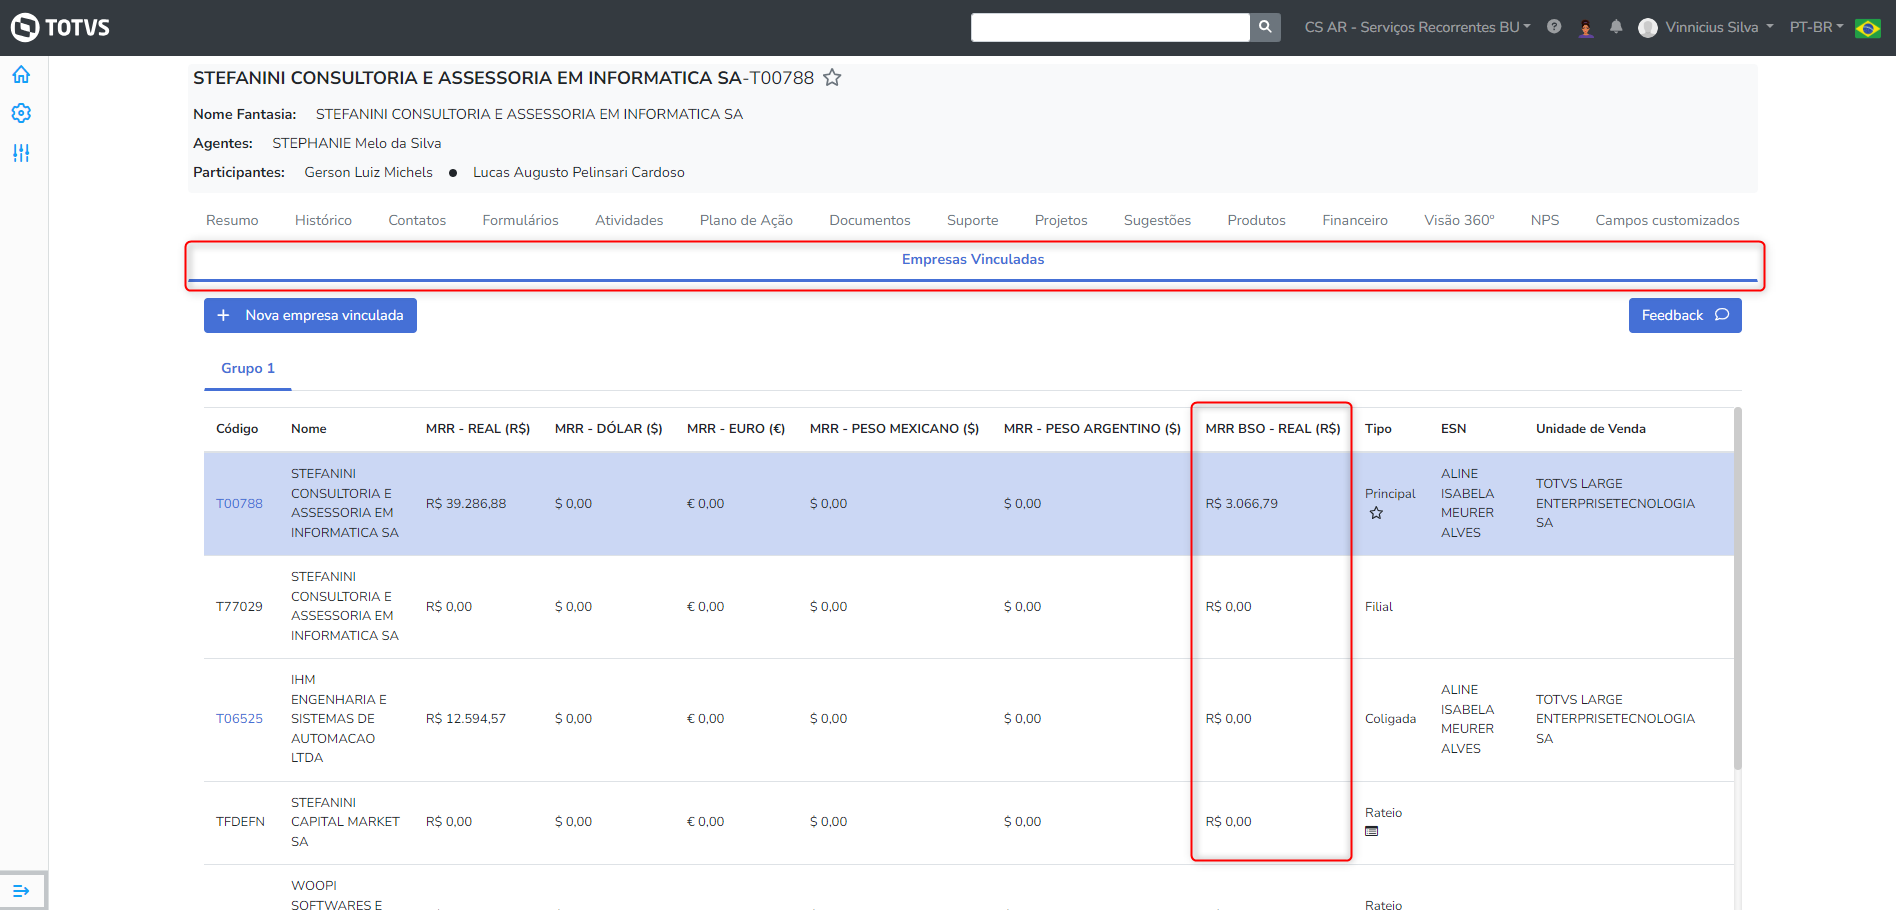Click the T77029 code cell

(239, 606)
